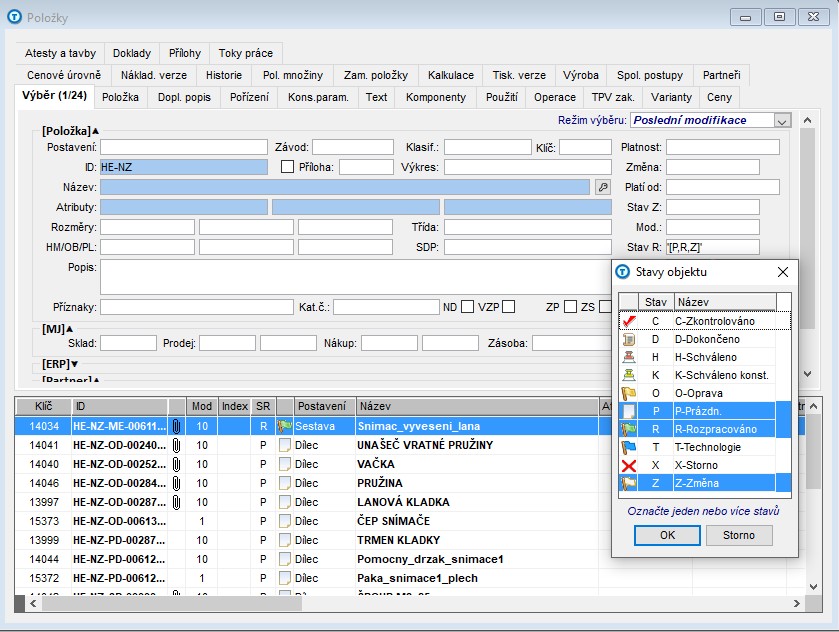Enable the ND checkbox
This screenshot has width=839, height=632.
(467, 307)
